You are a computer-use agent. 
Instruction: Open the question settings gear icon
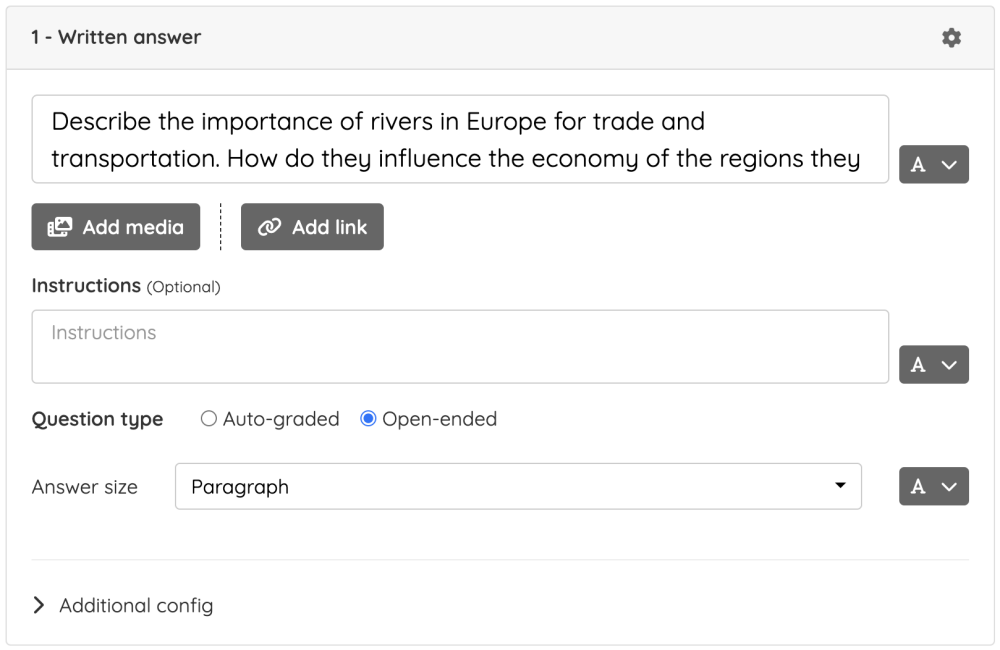pos(951,37)
